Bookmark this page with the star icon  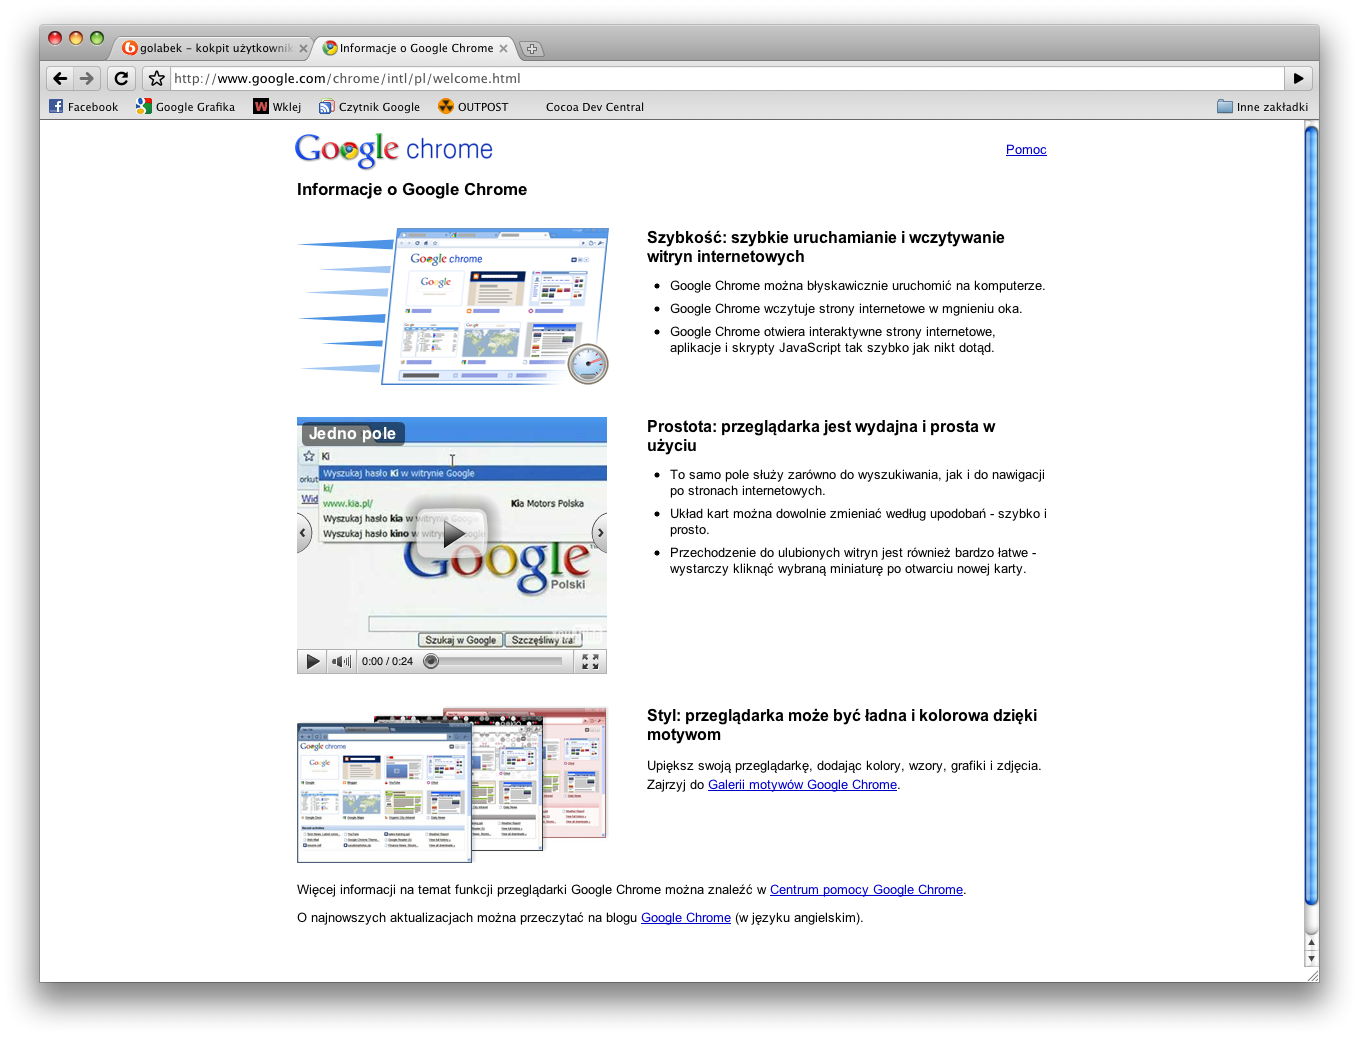[156, 78]
